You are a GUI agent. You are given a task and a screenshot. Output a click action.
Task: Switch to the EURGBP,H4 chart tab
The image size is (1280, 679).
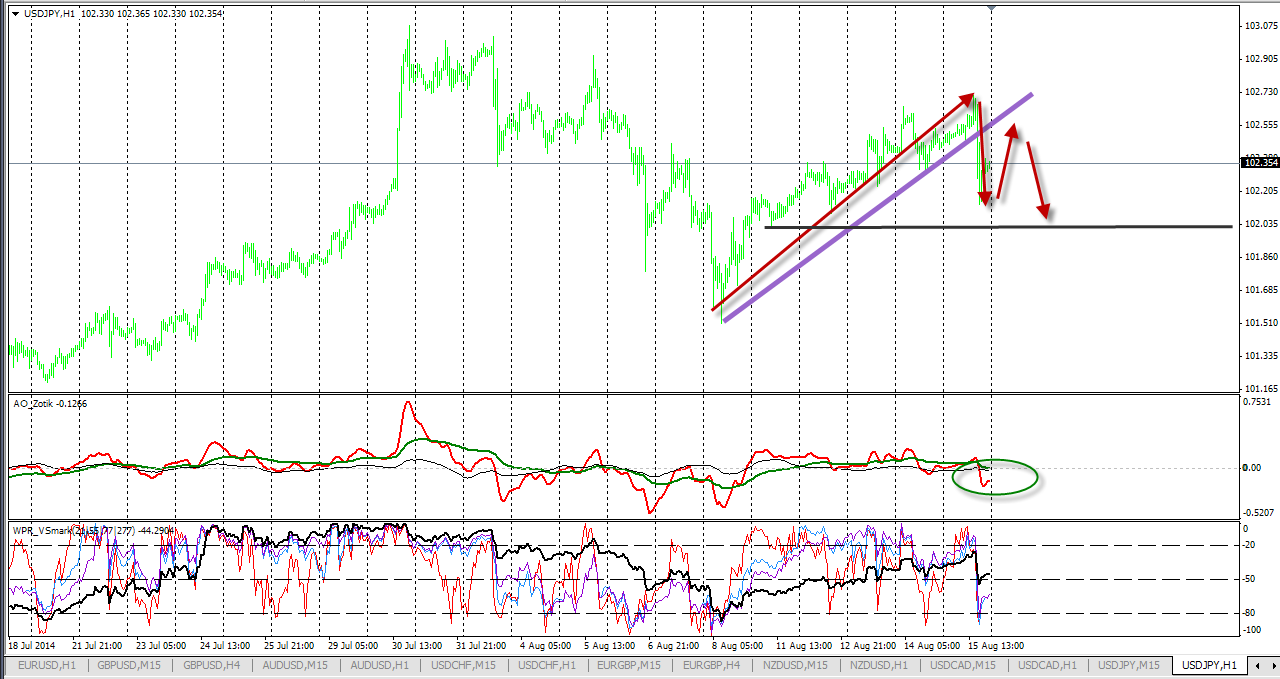(713, 665)
